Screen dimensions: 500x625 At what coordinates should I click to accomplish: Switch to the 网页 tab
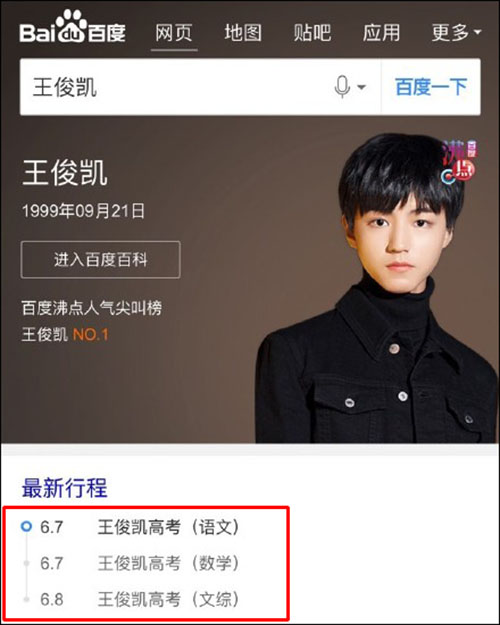point(174,33)
